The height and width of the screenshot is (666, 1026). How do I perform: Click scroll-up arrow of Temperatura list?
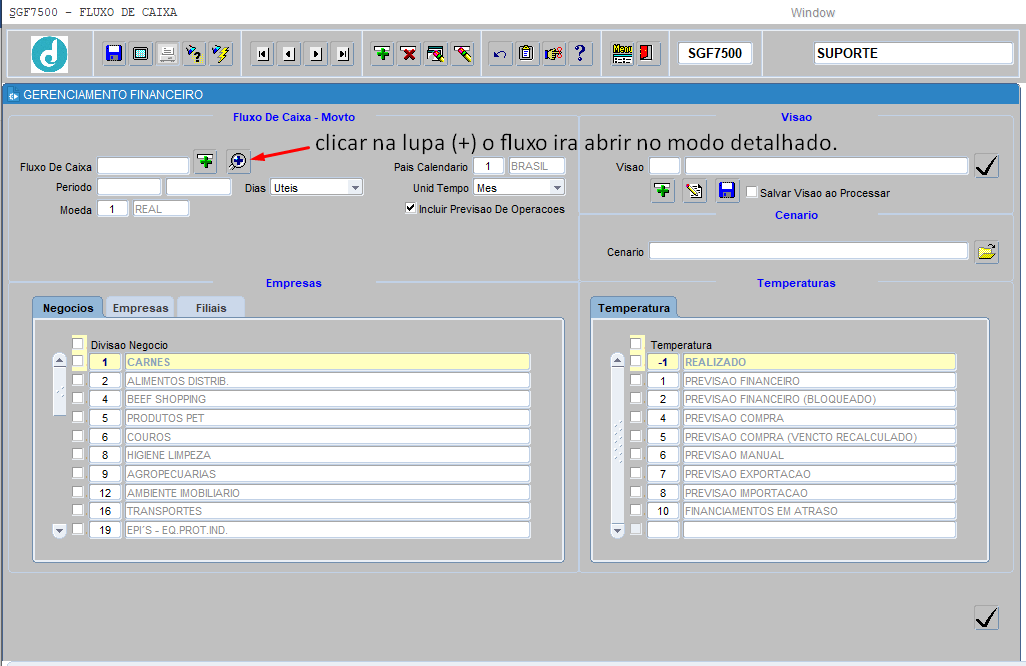(x=618, y=360)
